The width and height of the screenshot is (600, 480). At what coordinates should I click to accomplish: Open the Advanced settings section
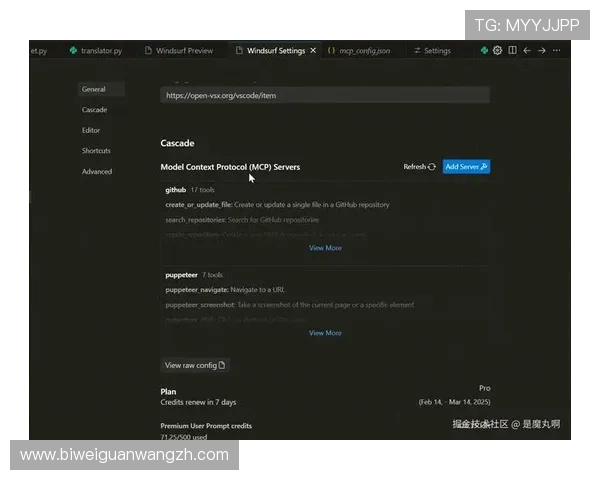point(97,171)
